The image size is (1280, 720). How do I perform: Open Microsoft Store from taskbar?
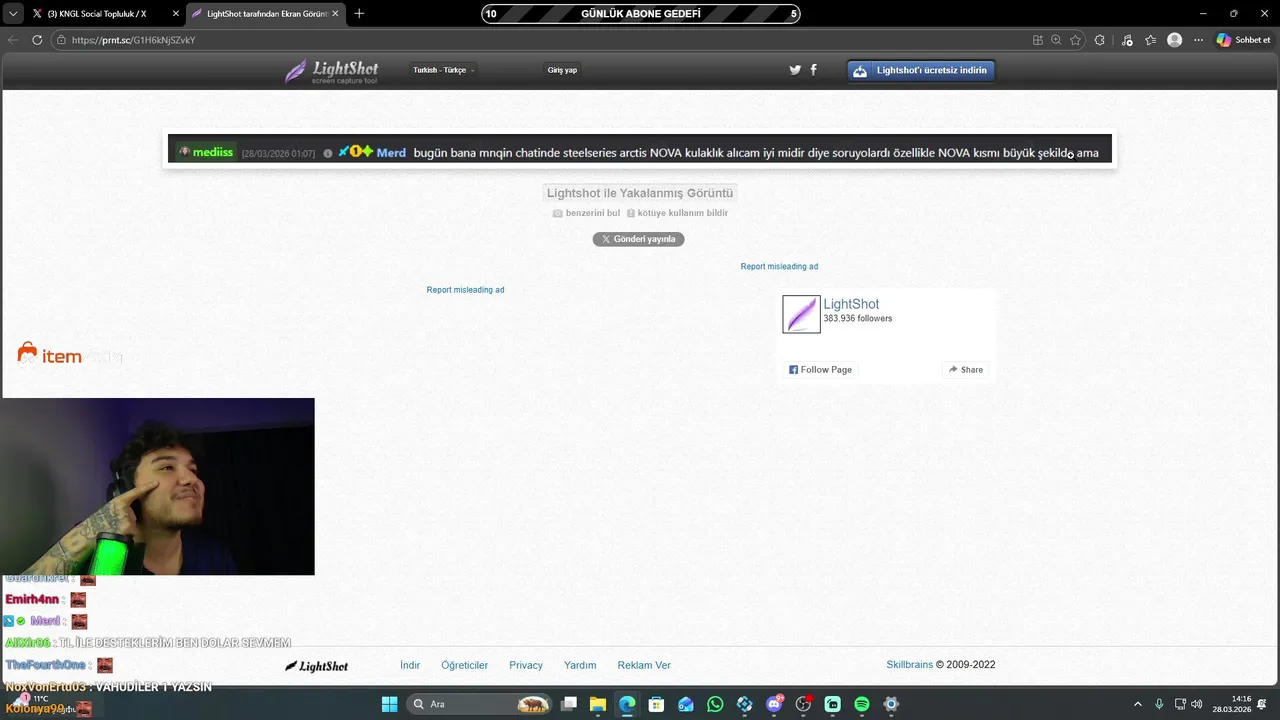[656, 704]
